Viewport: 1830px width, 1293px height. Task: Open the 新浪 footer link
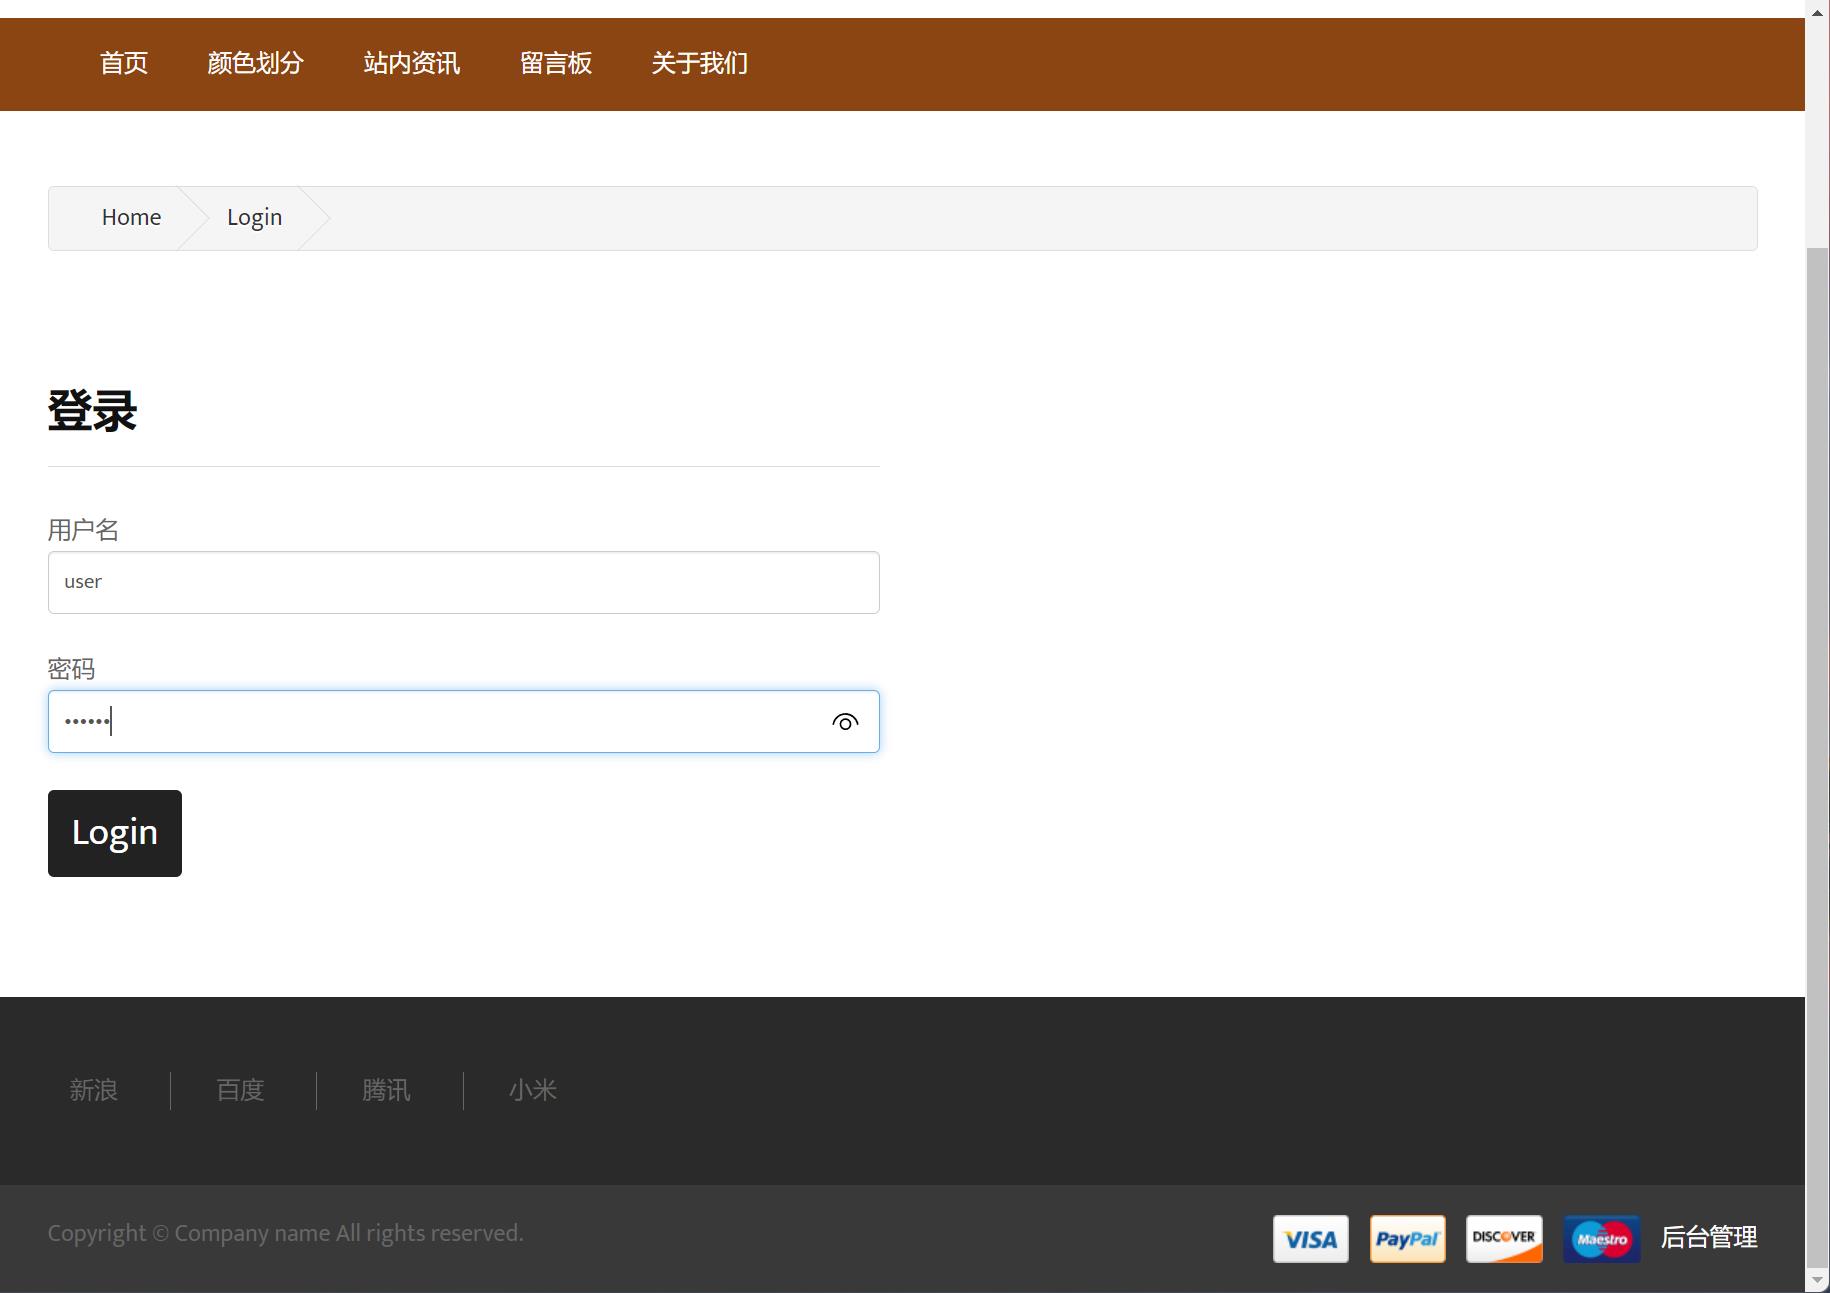(x=94, y=1090)
